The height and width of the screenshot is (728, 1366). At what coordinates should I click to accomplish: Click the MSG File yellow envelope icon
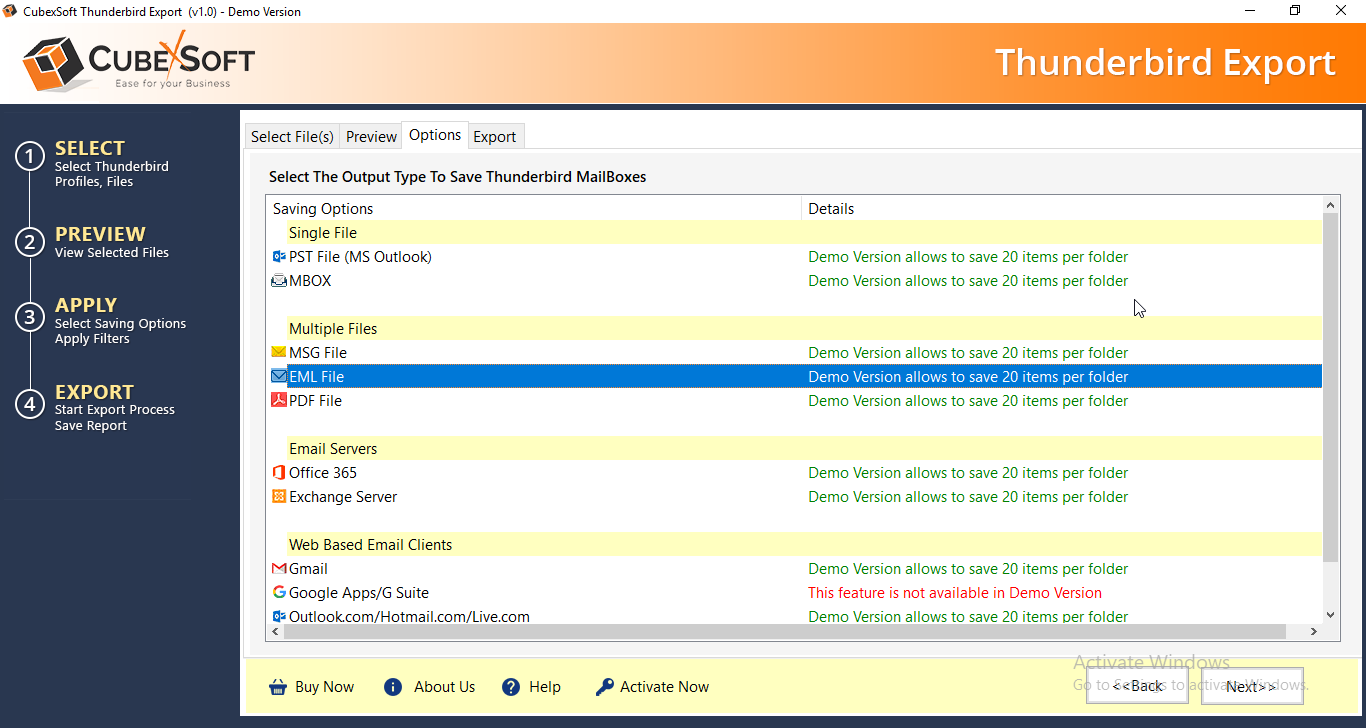(279, 352)
